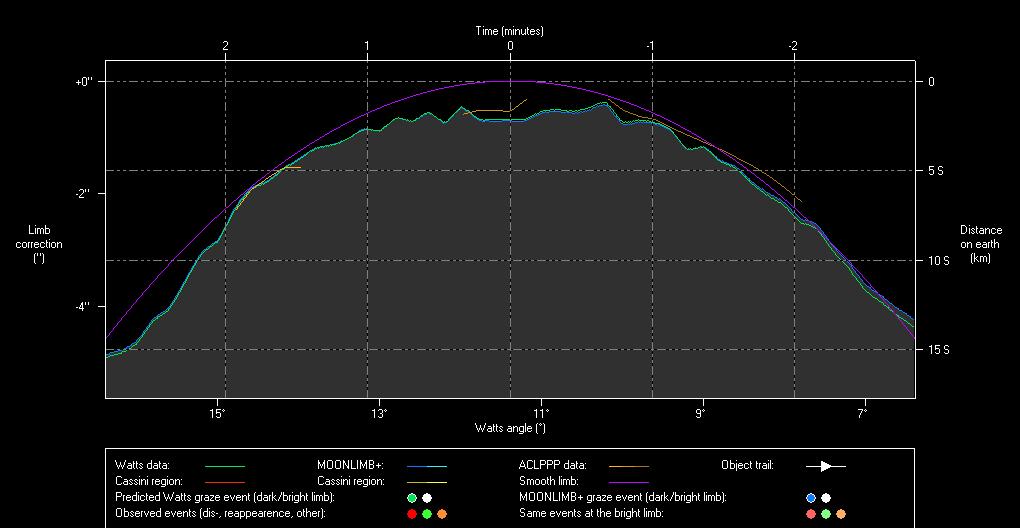Click the white MOONLIMB+ bright limb dot
The height and width of the screenshot is (528, 1020).
point(826,497)
